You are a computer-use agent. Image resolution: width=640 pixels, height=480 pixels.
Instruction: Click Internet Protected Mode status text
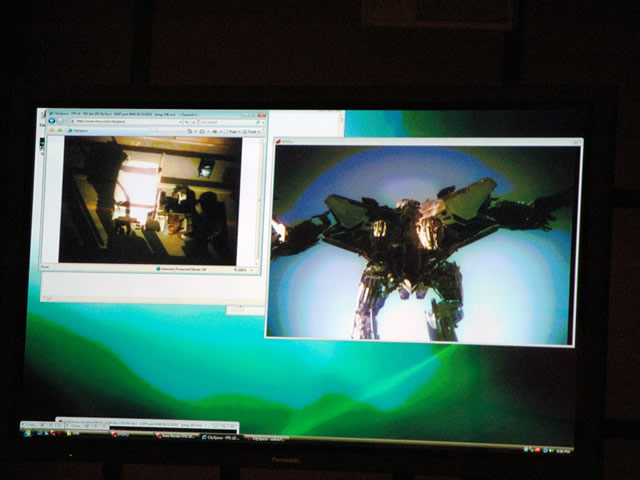click(183, 269)
